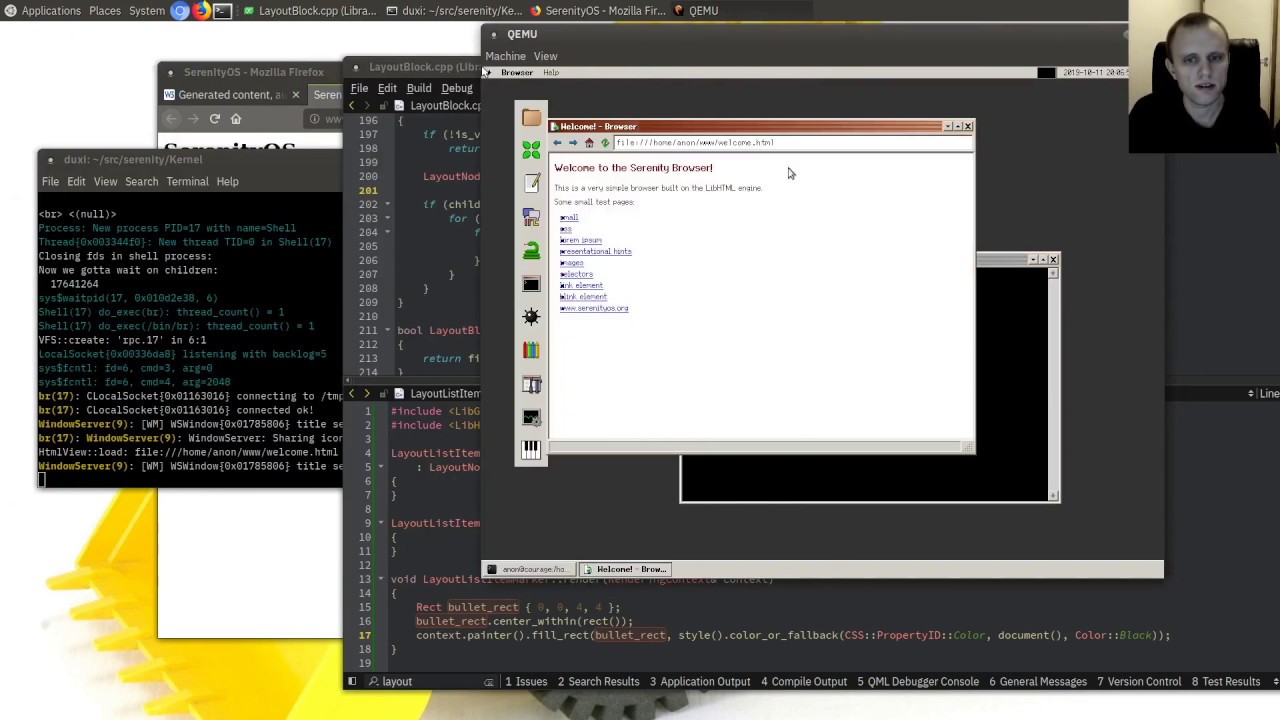
Task: Open the terminal window's Help menu
Action: point(227,181)
